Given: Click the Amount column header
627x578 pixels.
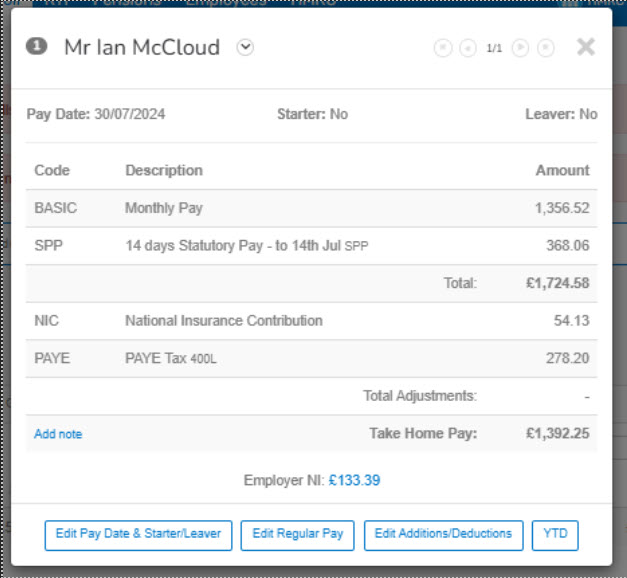Looking at the screenshot, I should (x=562, y=170).
